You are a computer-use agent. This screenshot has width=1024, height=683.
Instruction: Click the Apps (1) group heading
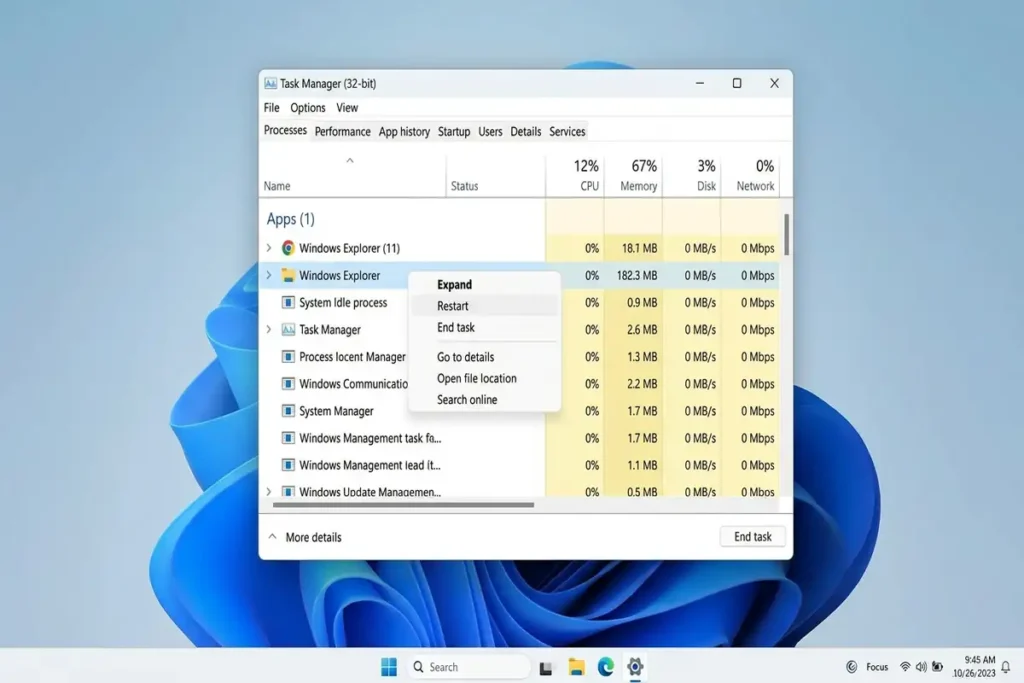pos(291,219)
